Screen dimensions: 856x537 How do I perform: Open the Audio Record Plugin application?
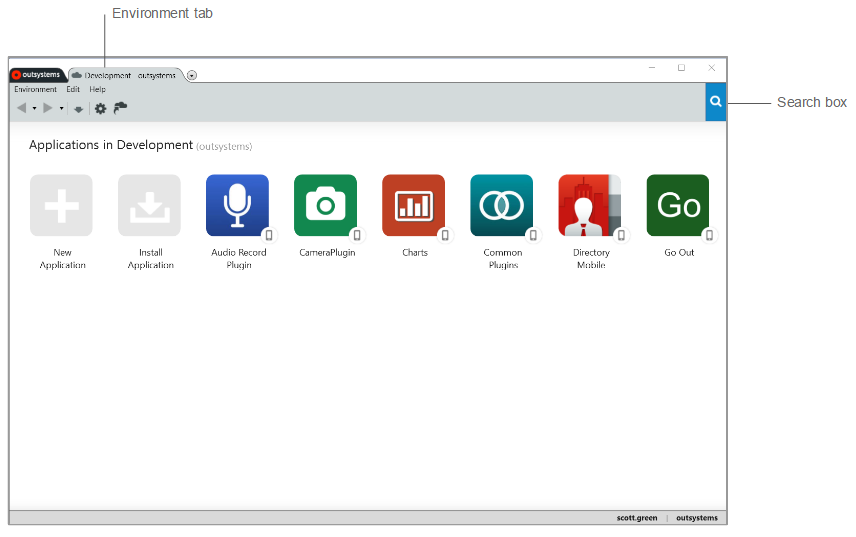click(237, 205)
